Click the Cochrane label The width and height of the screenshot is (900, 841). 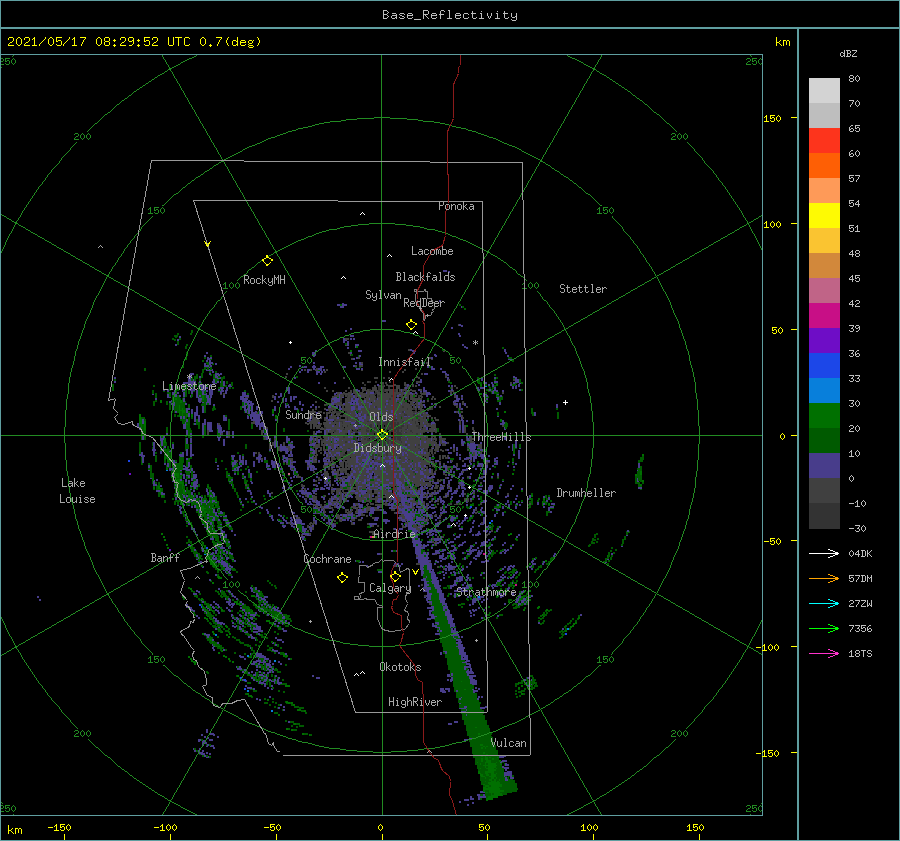tap(327, 559)
